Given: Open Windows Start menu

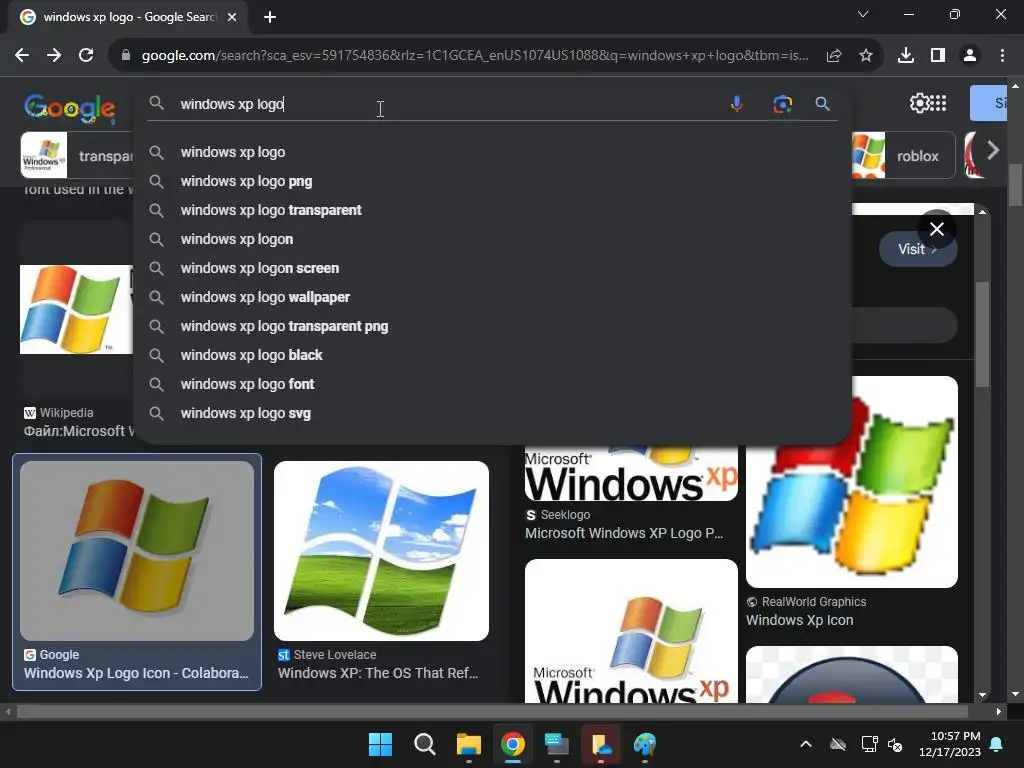Looking at the screenshot, I should pos(380,744).
